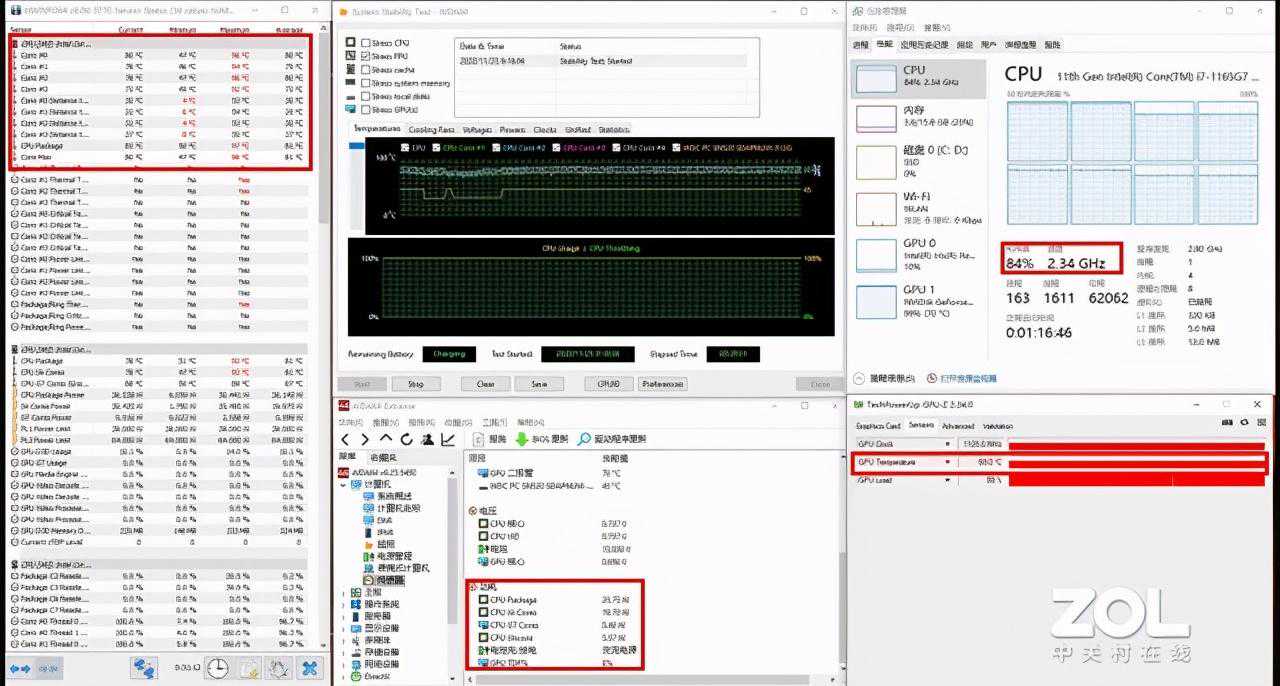Toggle the Stress system memory checkbox

(365, 83)
